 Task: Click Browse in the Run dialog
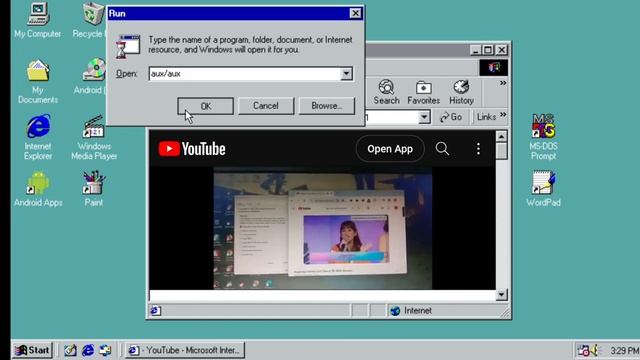coord(327,106)
